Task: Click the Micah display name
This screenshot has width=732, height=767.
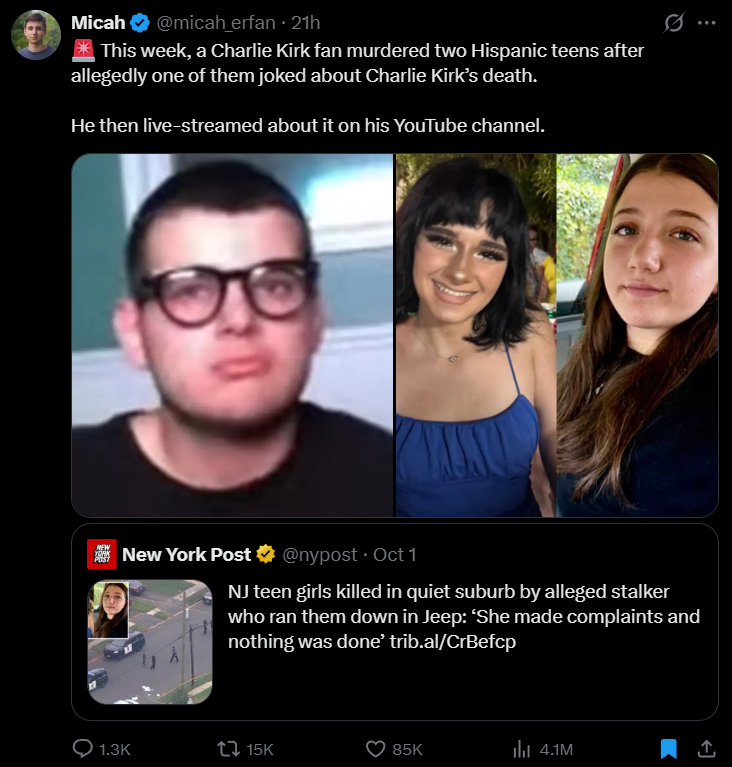Action: [98, 23]
